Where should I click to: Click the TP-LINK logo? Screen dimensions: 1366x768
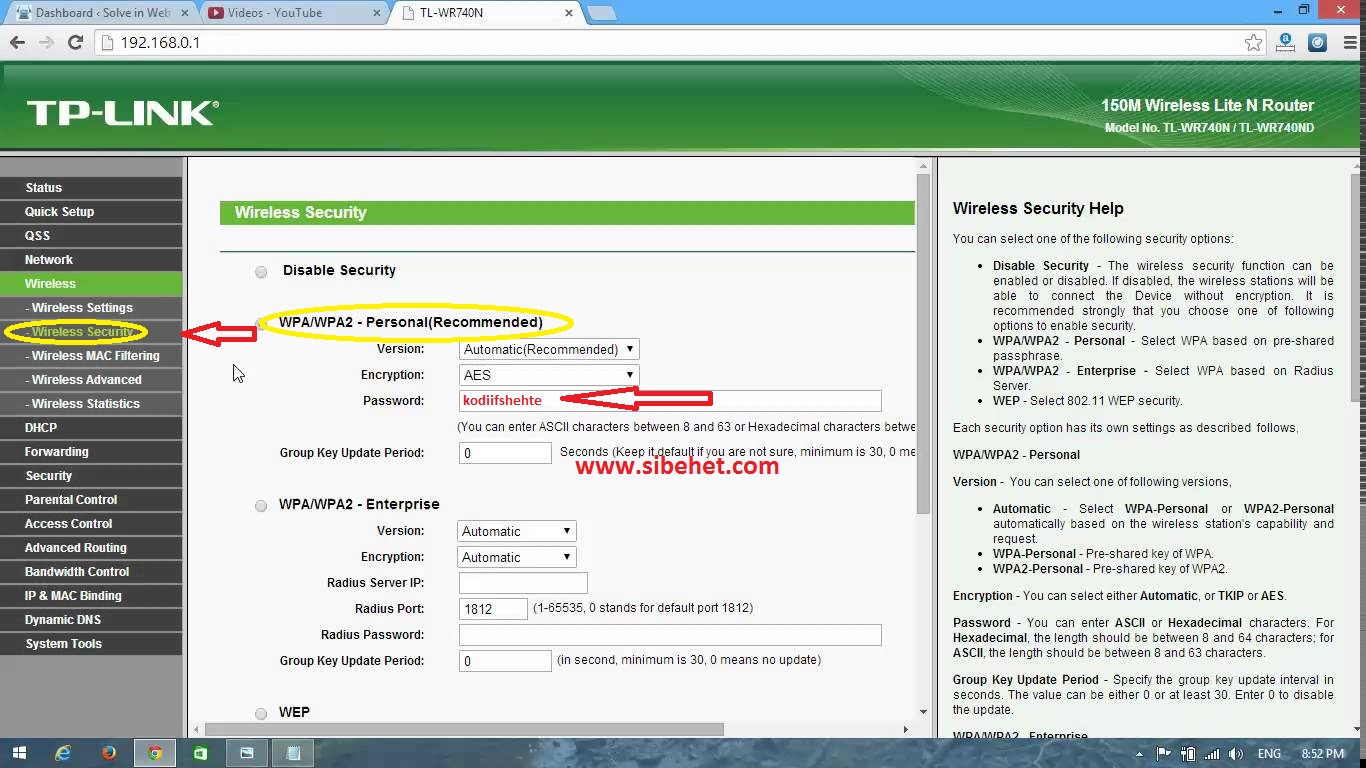122,113
